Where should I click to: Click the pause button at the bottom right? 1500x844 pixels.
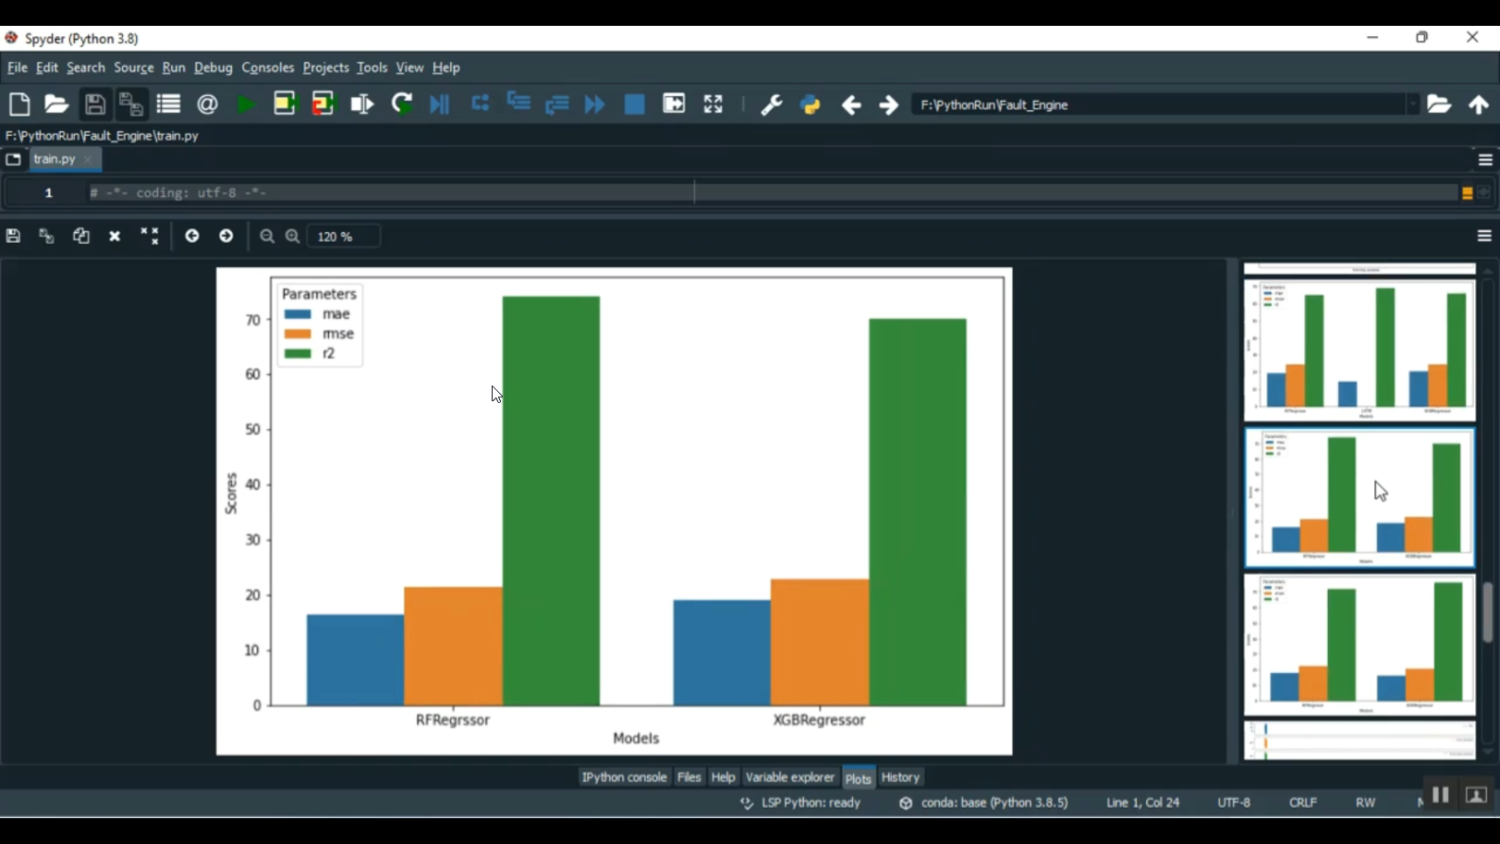1440,795
